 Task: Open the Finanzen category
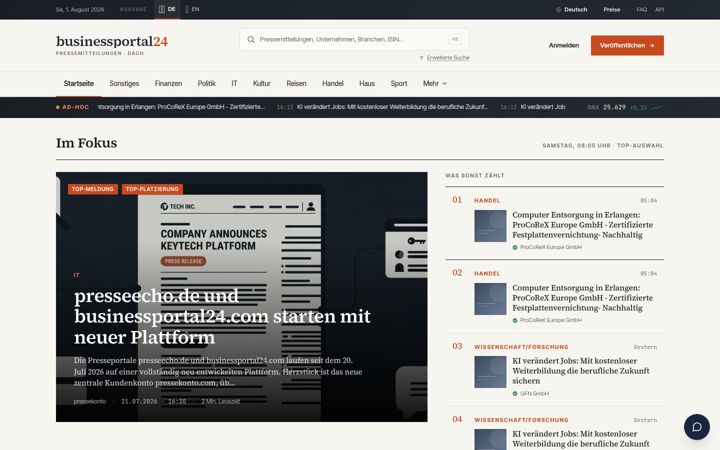pos(168,84)
